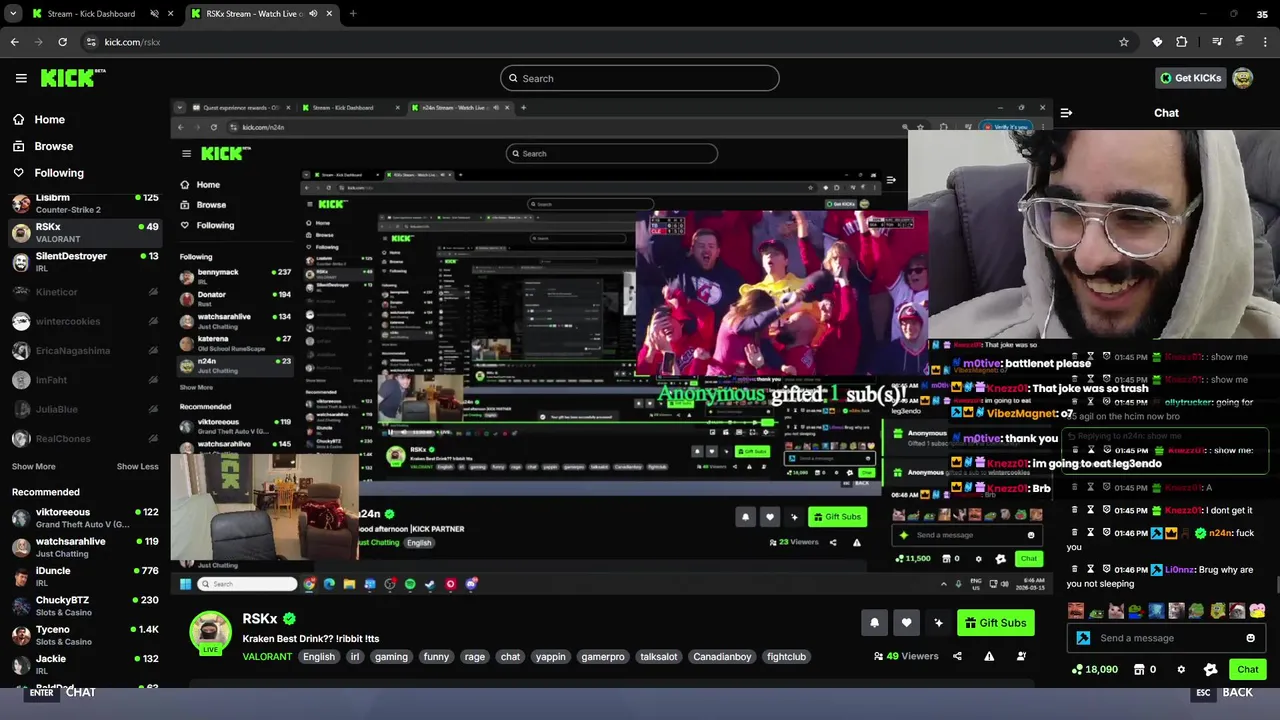Toggle the heart follow button
The image size is (1280, 720).
pos(906,623)
